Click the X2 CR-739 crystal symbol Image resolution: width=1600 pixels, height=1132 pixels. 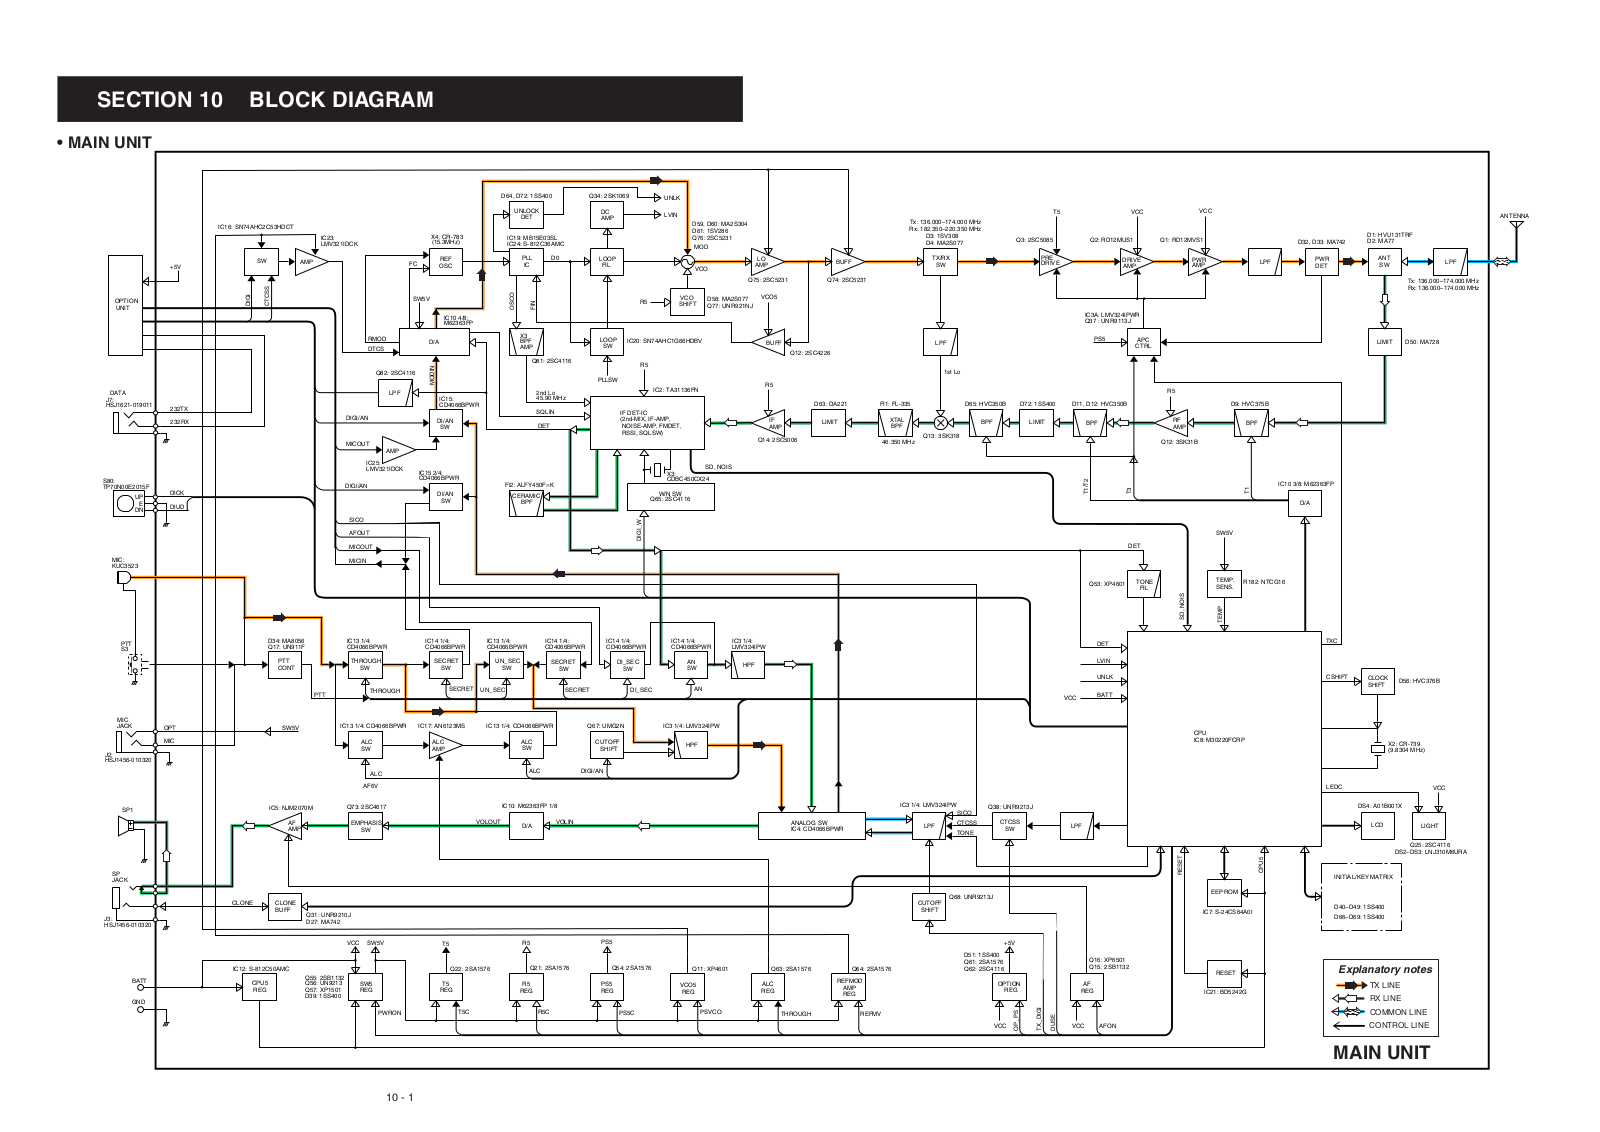(x=1377, y=749)
